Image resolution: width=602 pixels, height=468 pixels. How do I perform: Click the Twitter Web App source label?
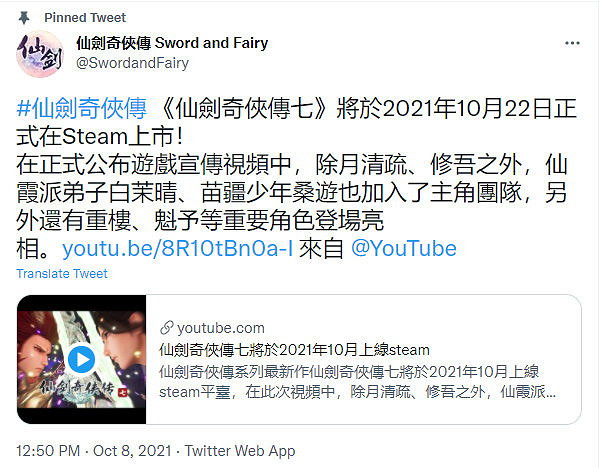point(240,450)
